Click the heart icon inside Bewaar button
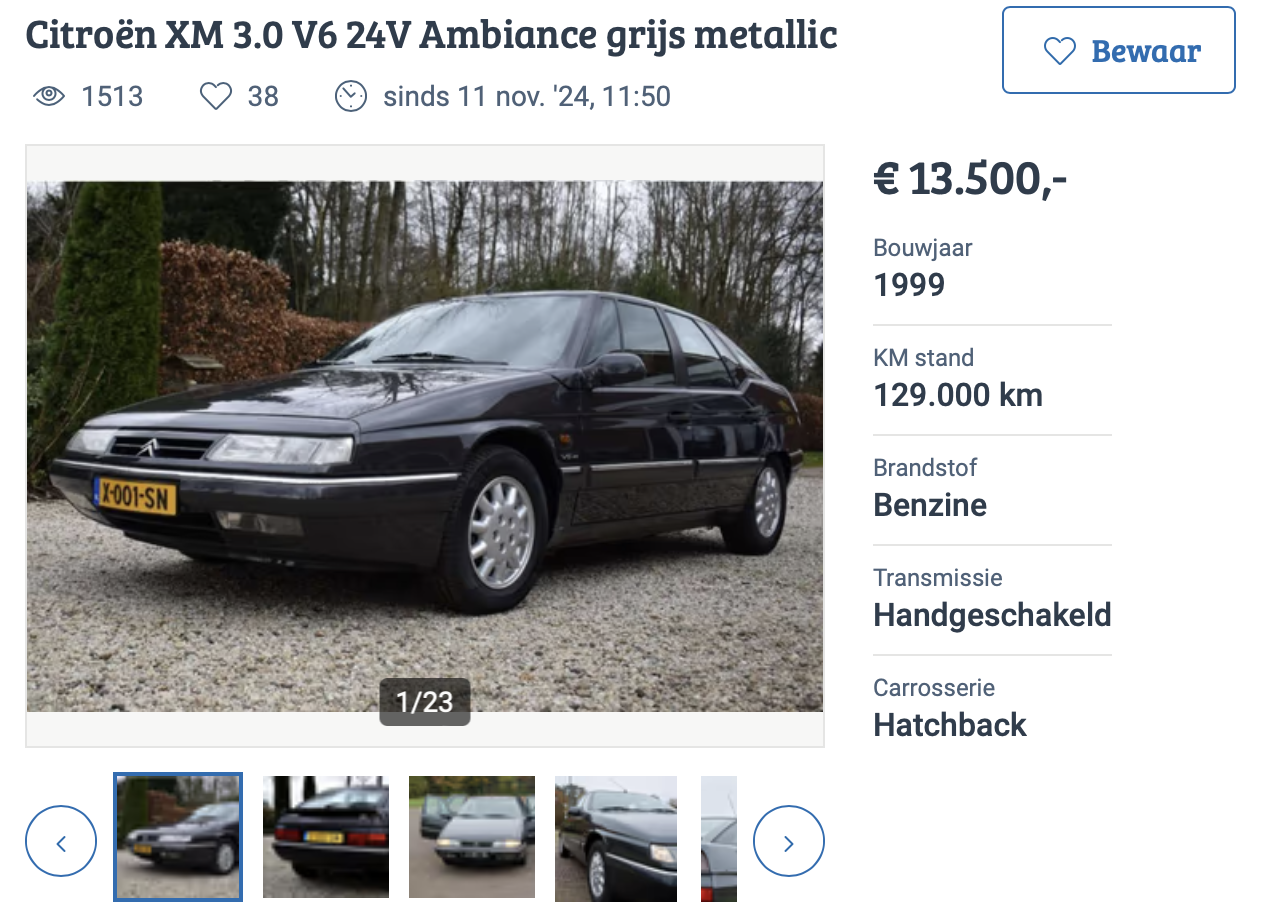The image size is (1274, 910). click(1059, 51)
